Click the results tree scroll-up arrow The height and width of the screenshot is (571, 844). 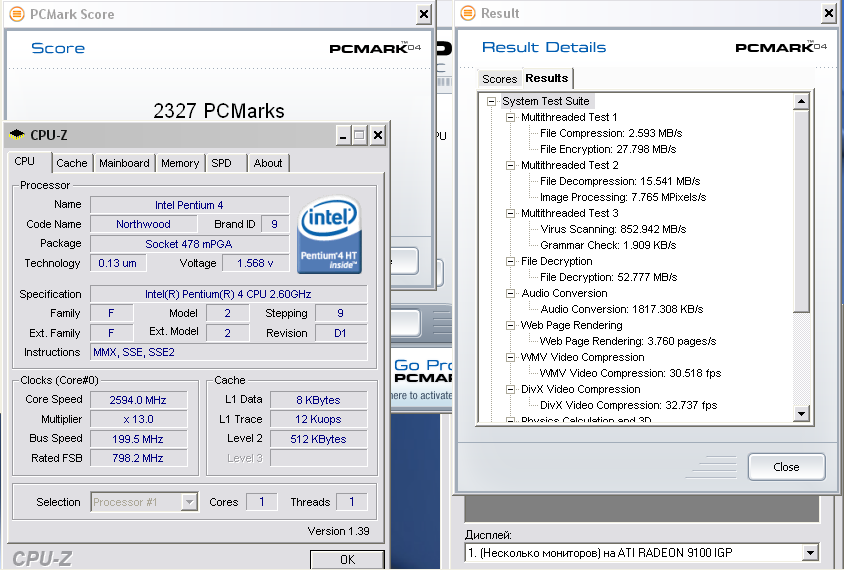pos(801,102)
